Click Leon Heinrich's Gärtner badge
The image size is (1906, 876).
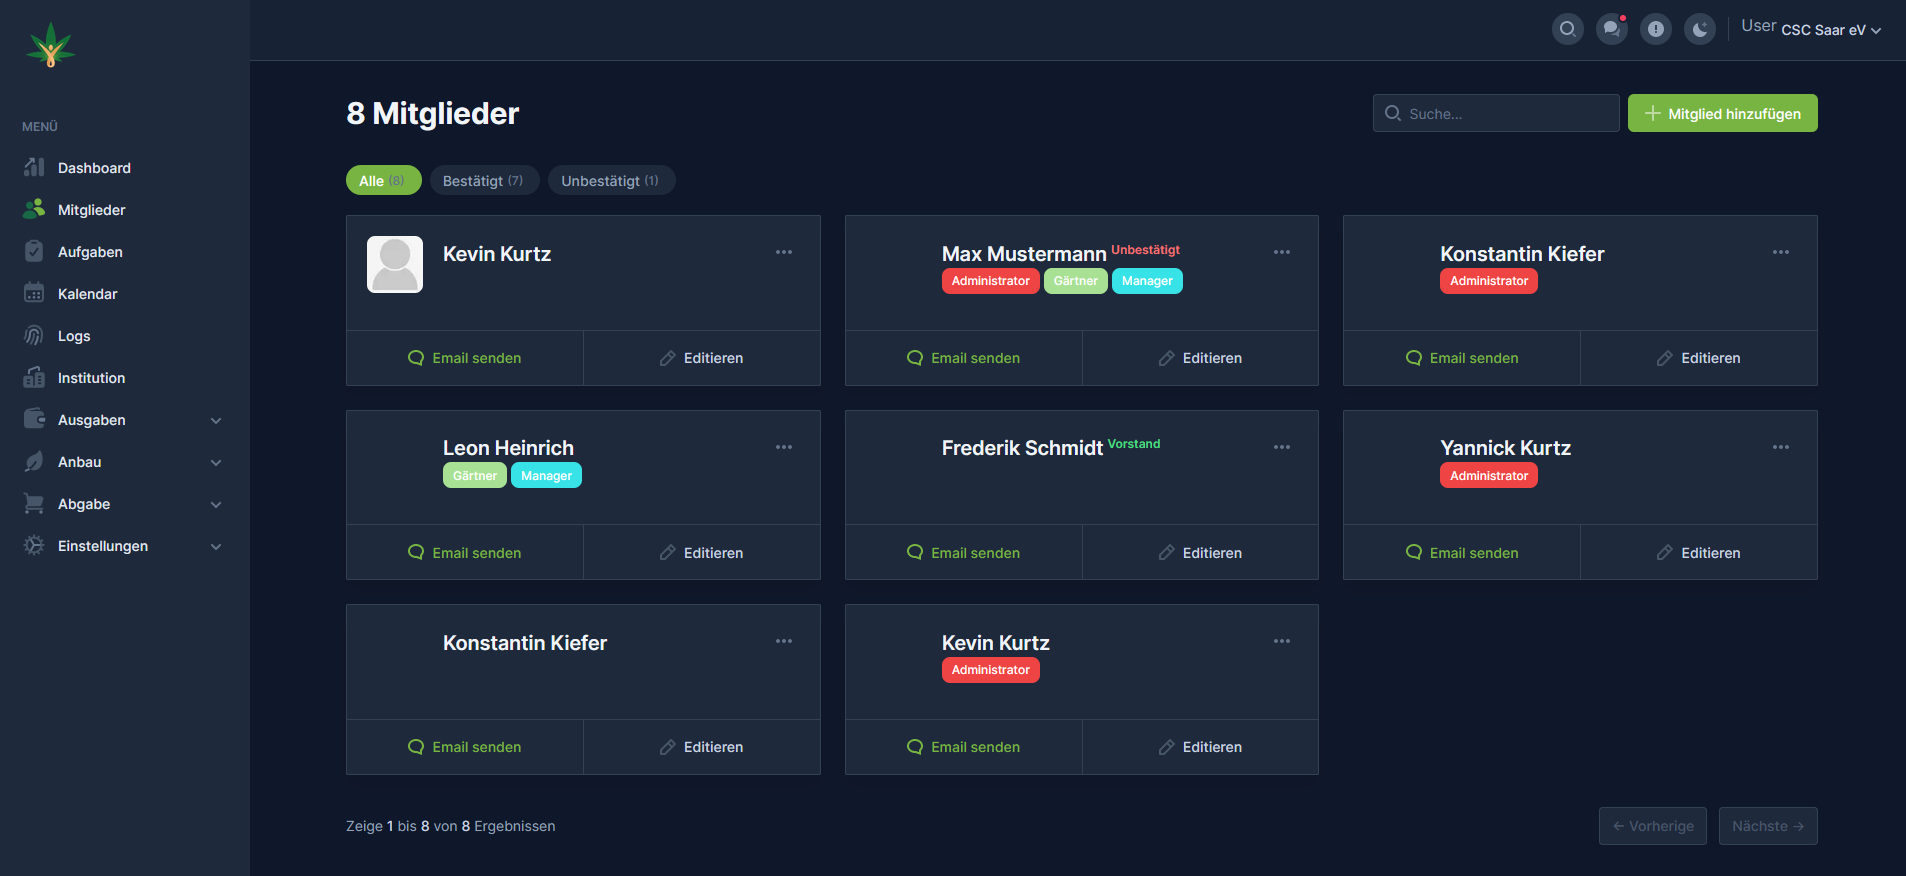click(475, 476)
